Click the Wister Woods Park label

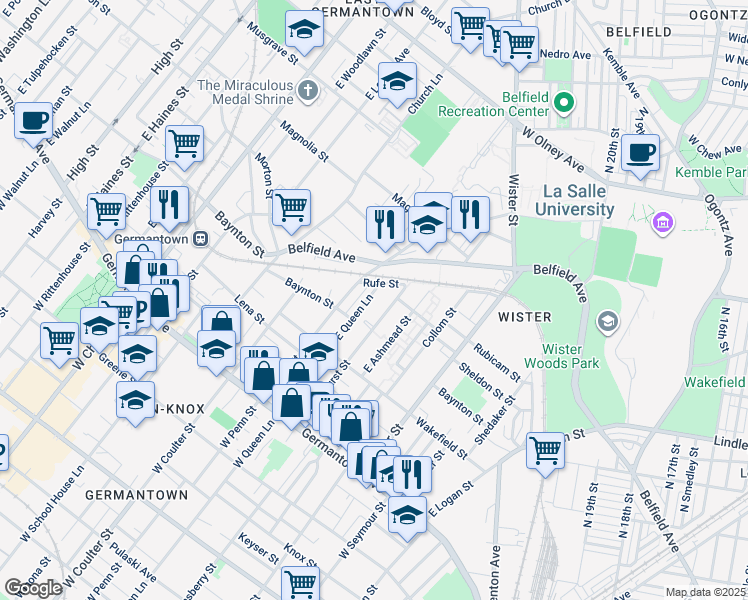point(561,356)
